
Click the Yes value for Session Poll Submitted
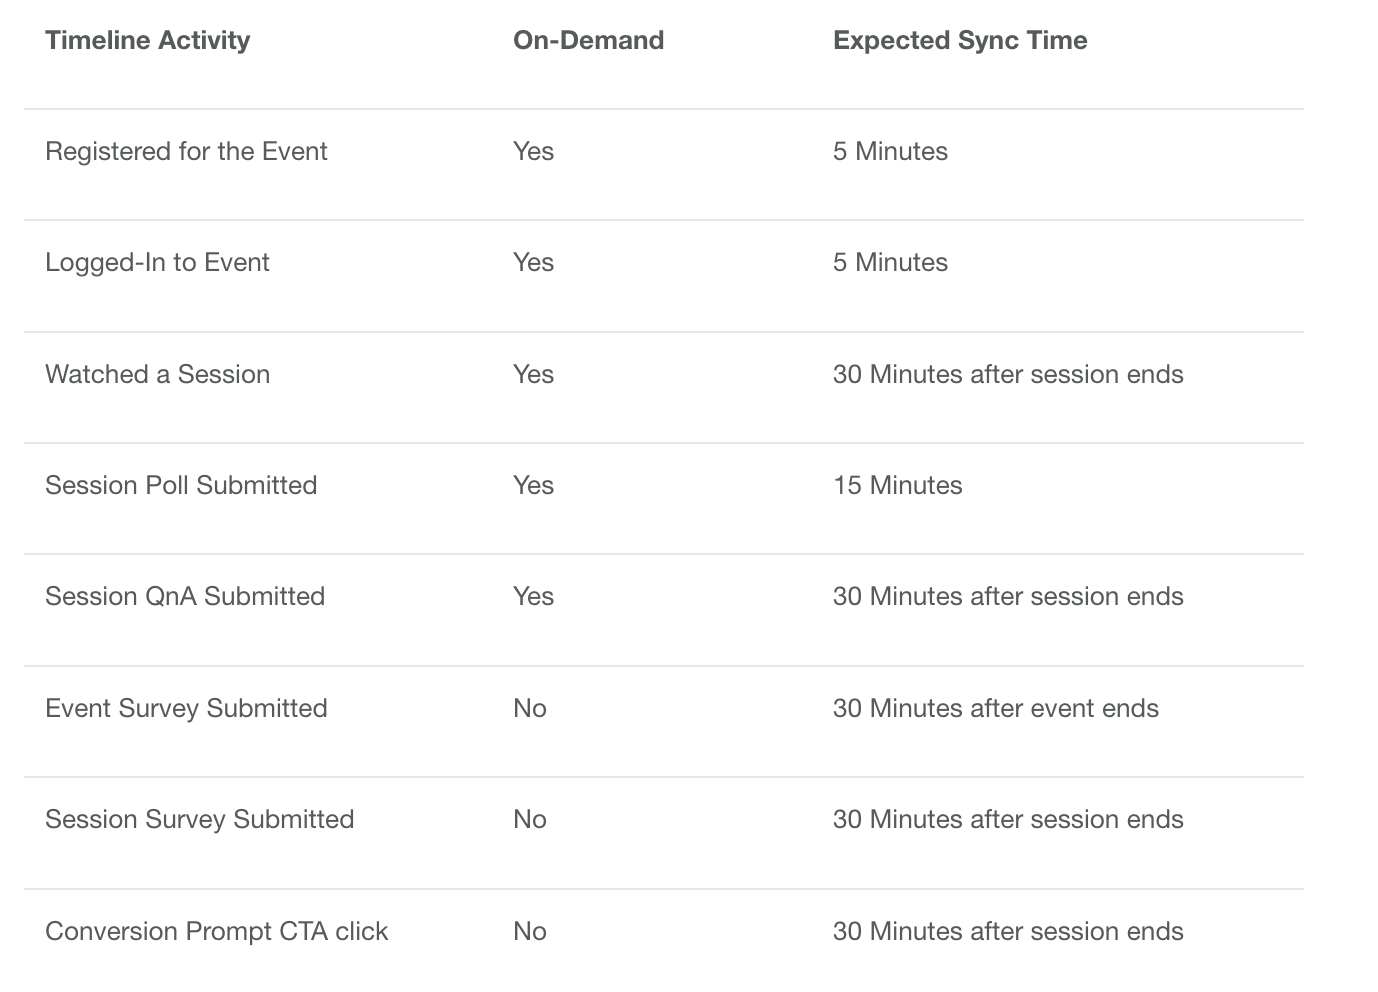(533, 485)
